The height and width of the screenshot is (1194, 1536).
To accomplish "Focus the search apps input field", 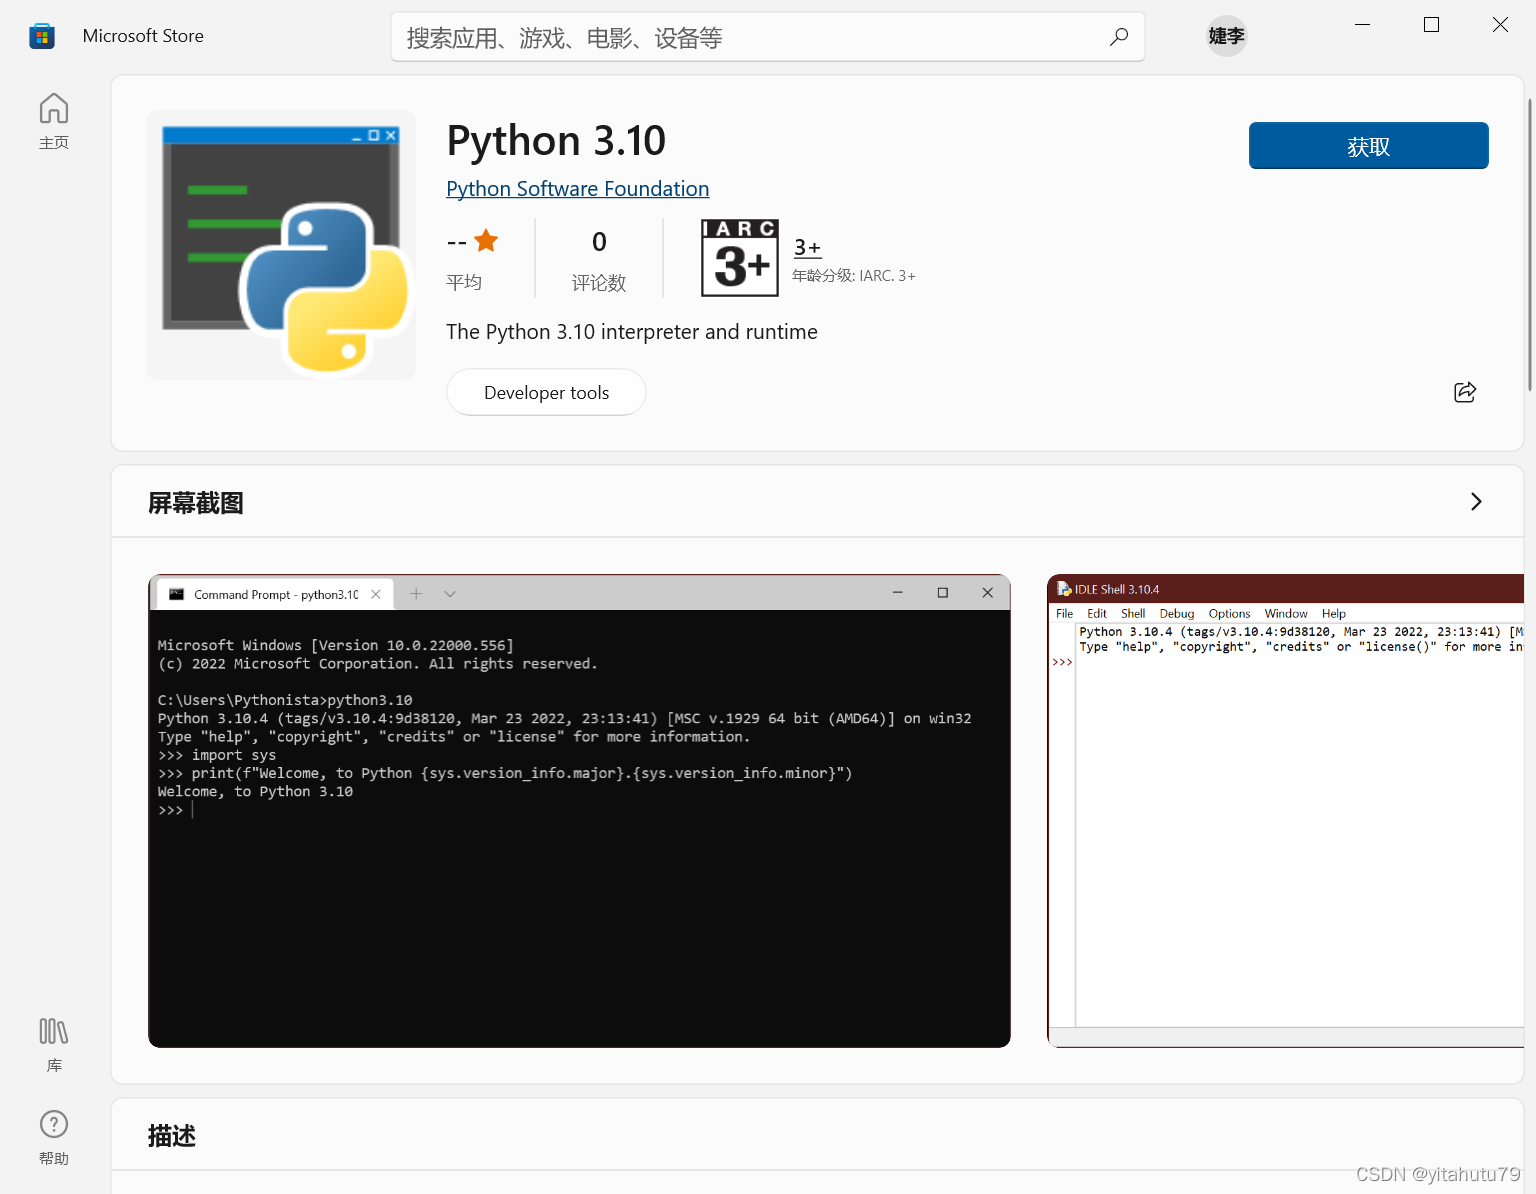I will click(767, 37).
